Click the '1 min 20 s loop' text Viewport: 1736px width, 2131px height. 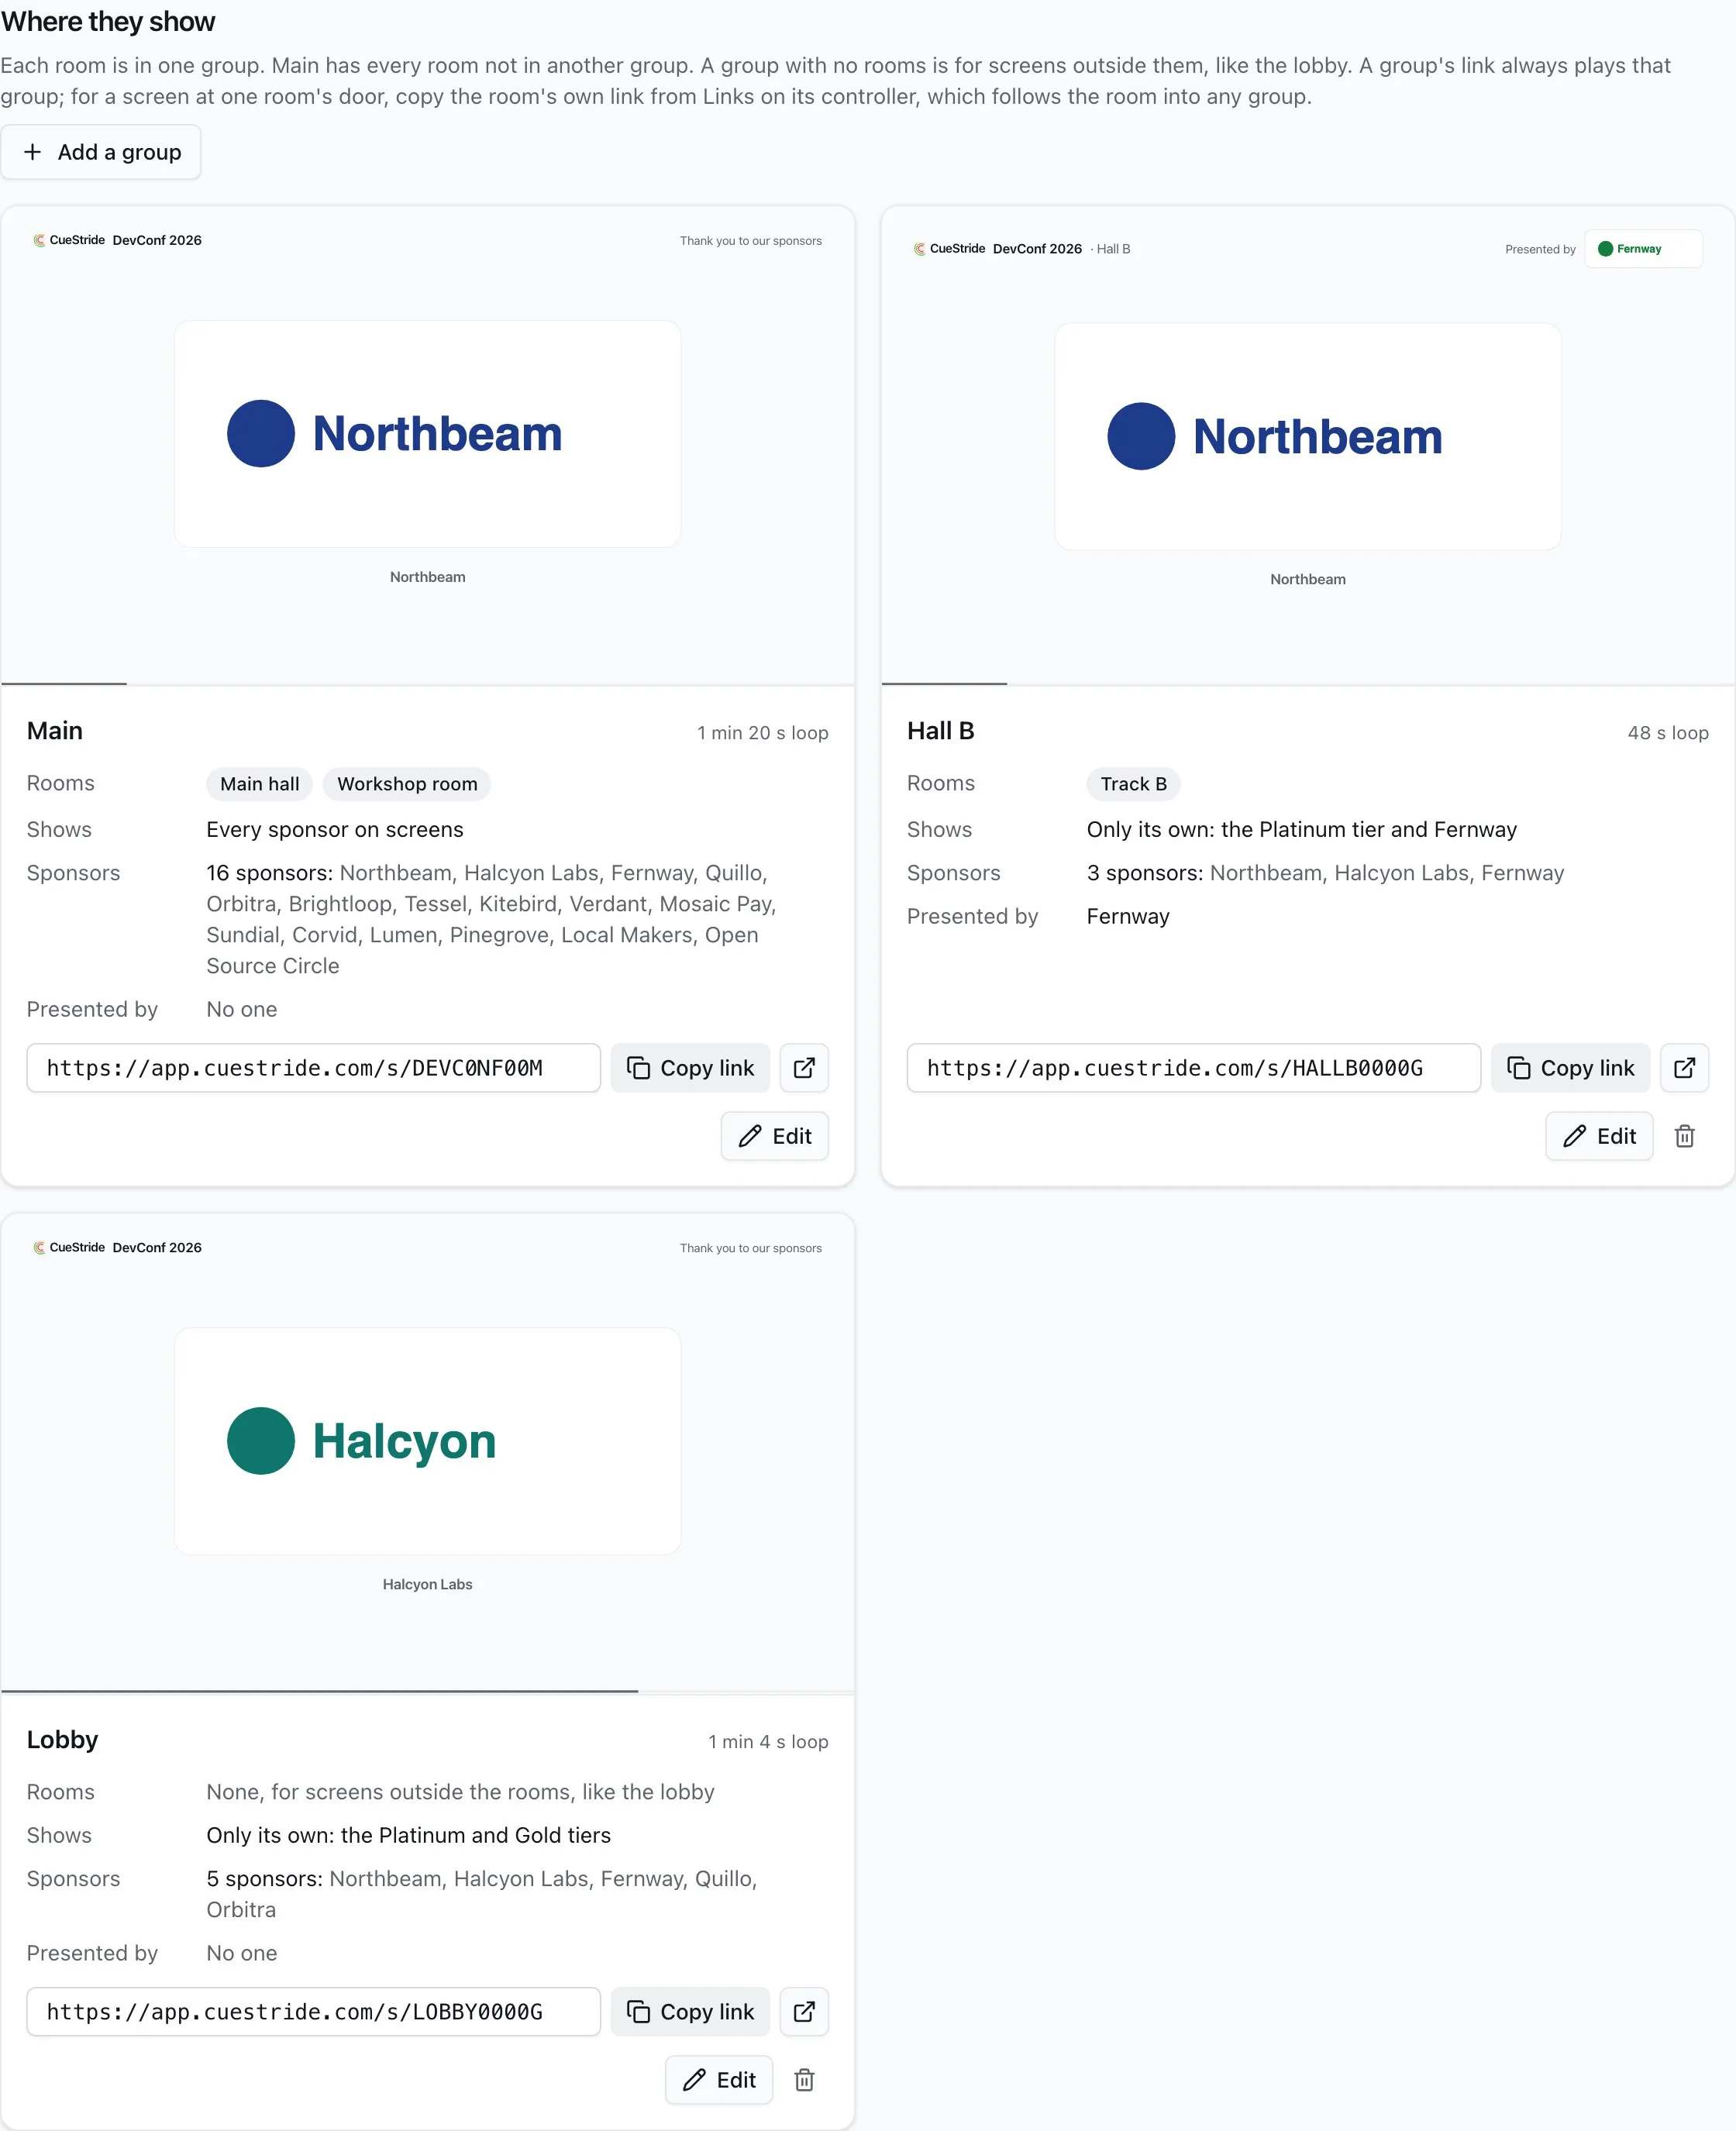(x=762, y=733)
